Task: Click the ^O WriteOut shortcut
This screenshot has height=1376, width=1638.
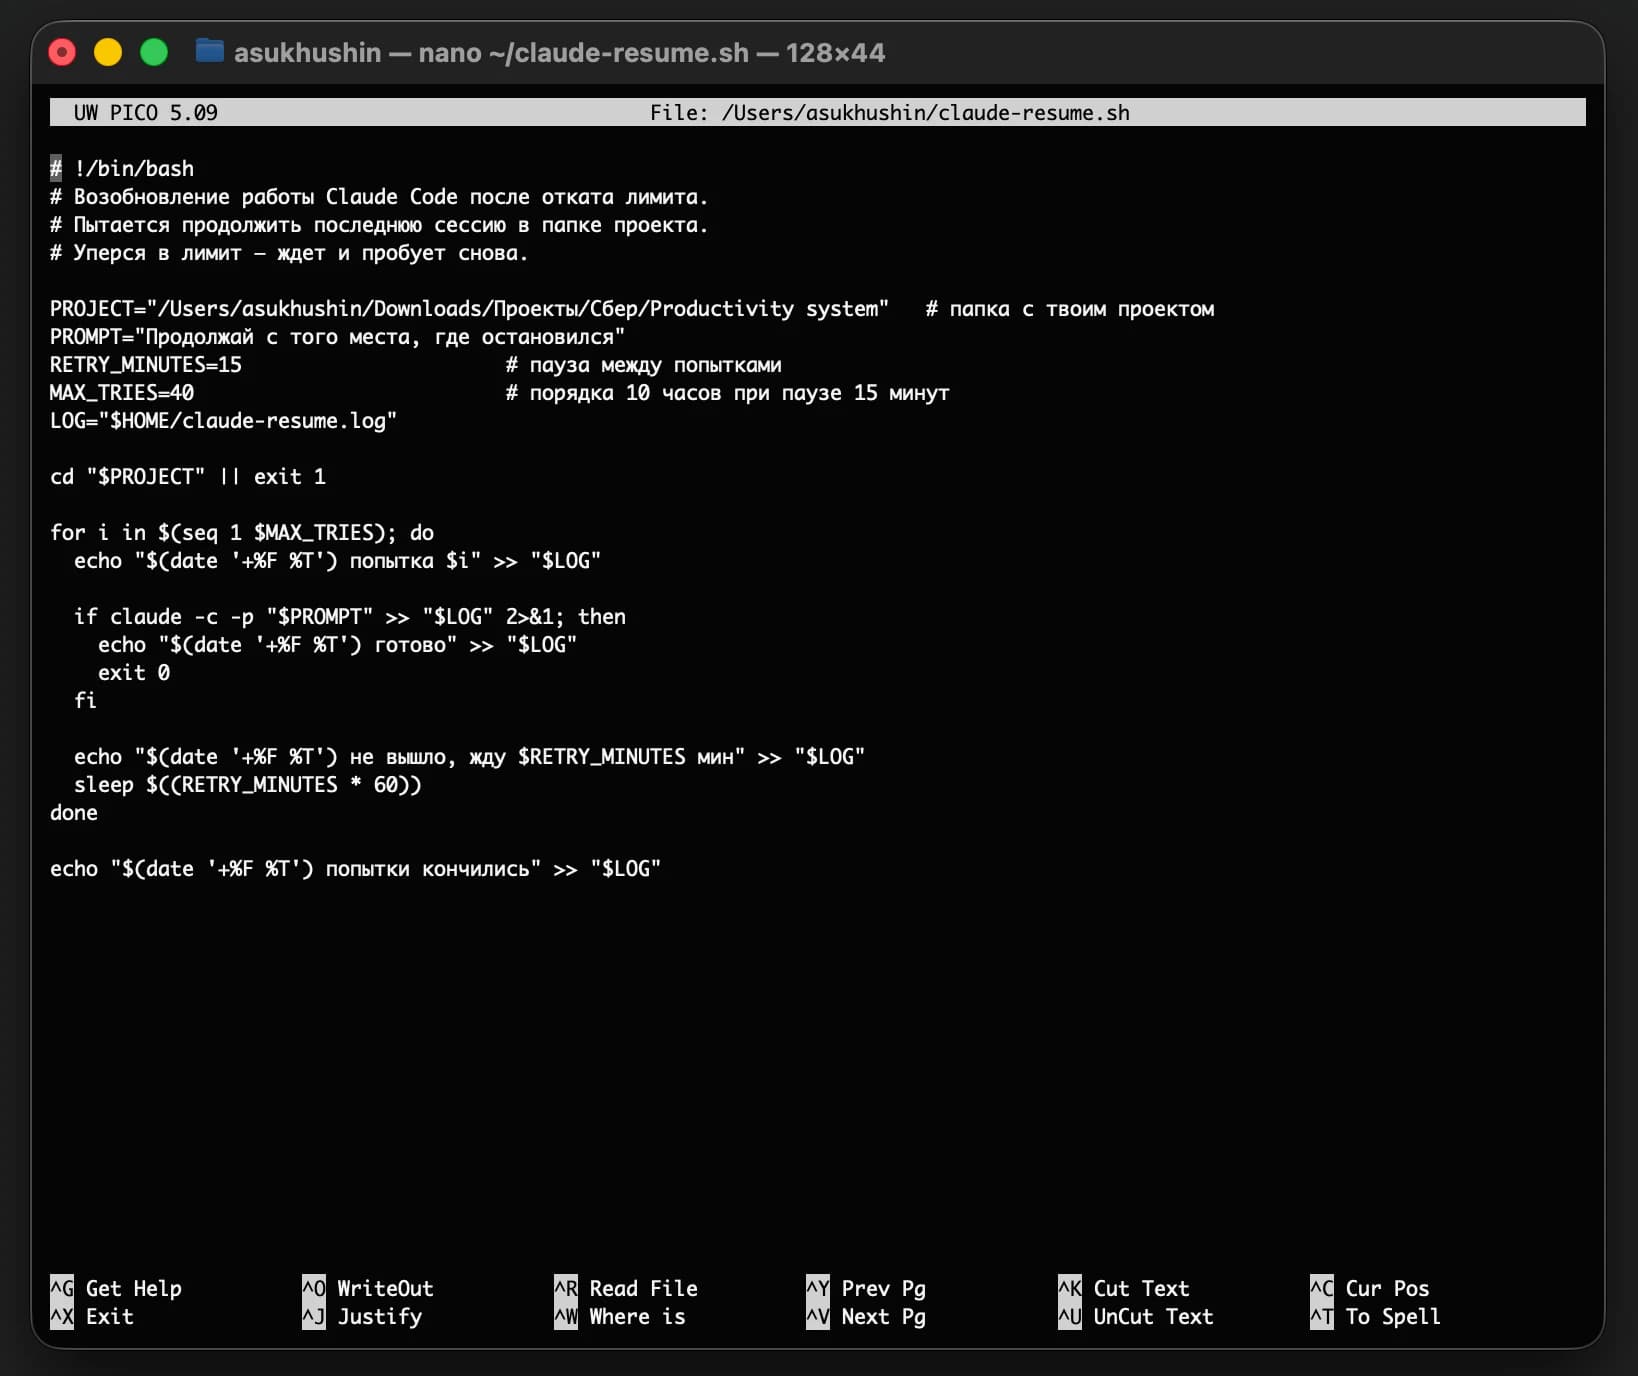Action: 368,1288
